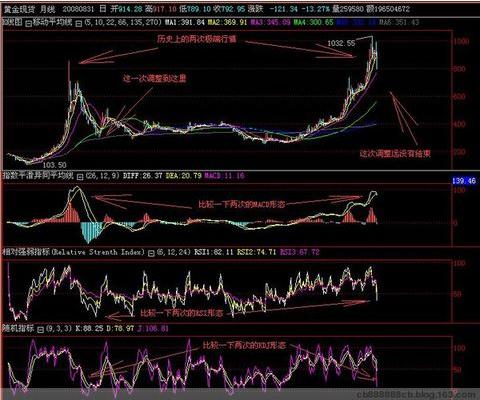The height and width of the screenshot is (400, 480).
Task: Click the blue highlighted 139.46 value
Action: click(464, 181)
